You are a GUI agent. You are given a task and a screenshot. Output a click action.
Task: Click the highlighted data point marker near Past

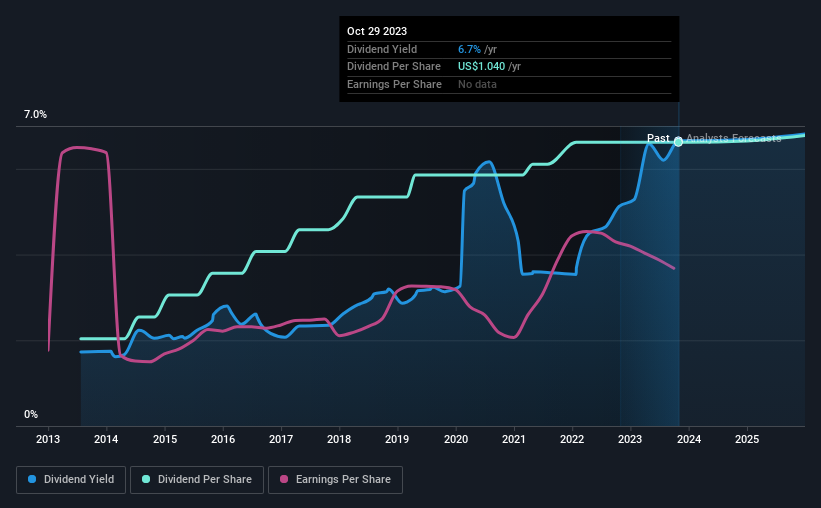678,141
